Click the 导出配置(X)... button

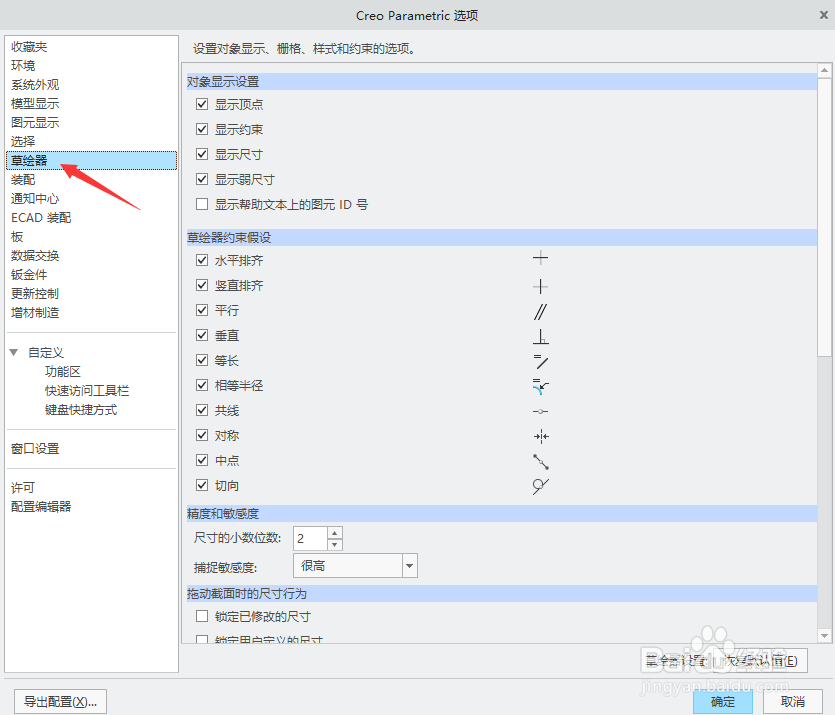pyautogui.click(x=61, y=702)
